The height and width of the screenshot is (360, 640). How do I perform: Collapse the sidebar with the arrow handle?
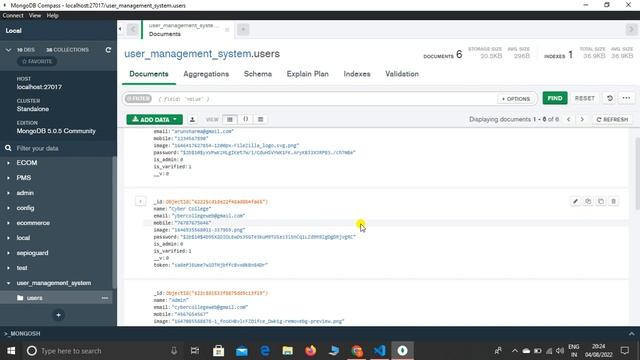[120, 29]
